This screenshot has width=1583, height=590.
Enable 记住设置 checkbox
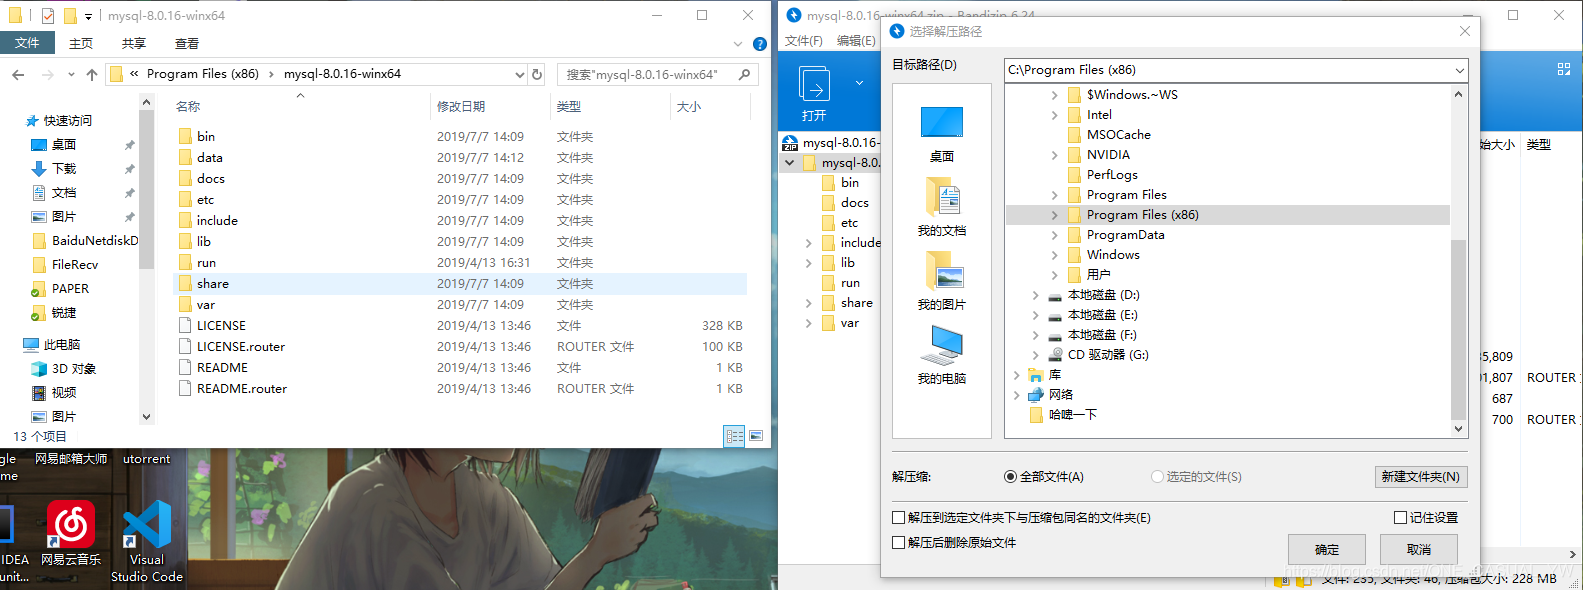pyautogui.click(x=1400, y=518)
